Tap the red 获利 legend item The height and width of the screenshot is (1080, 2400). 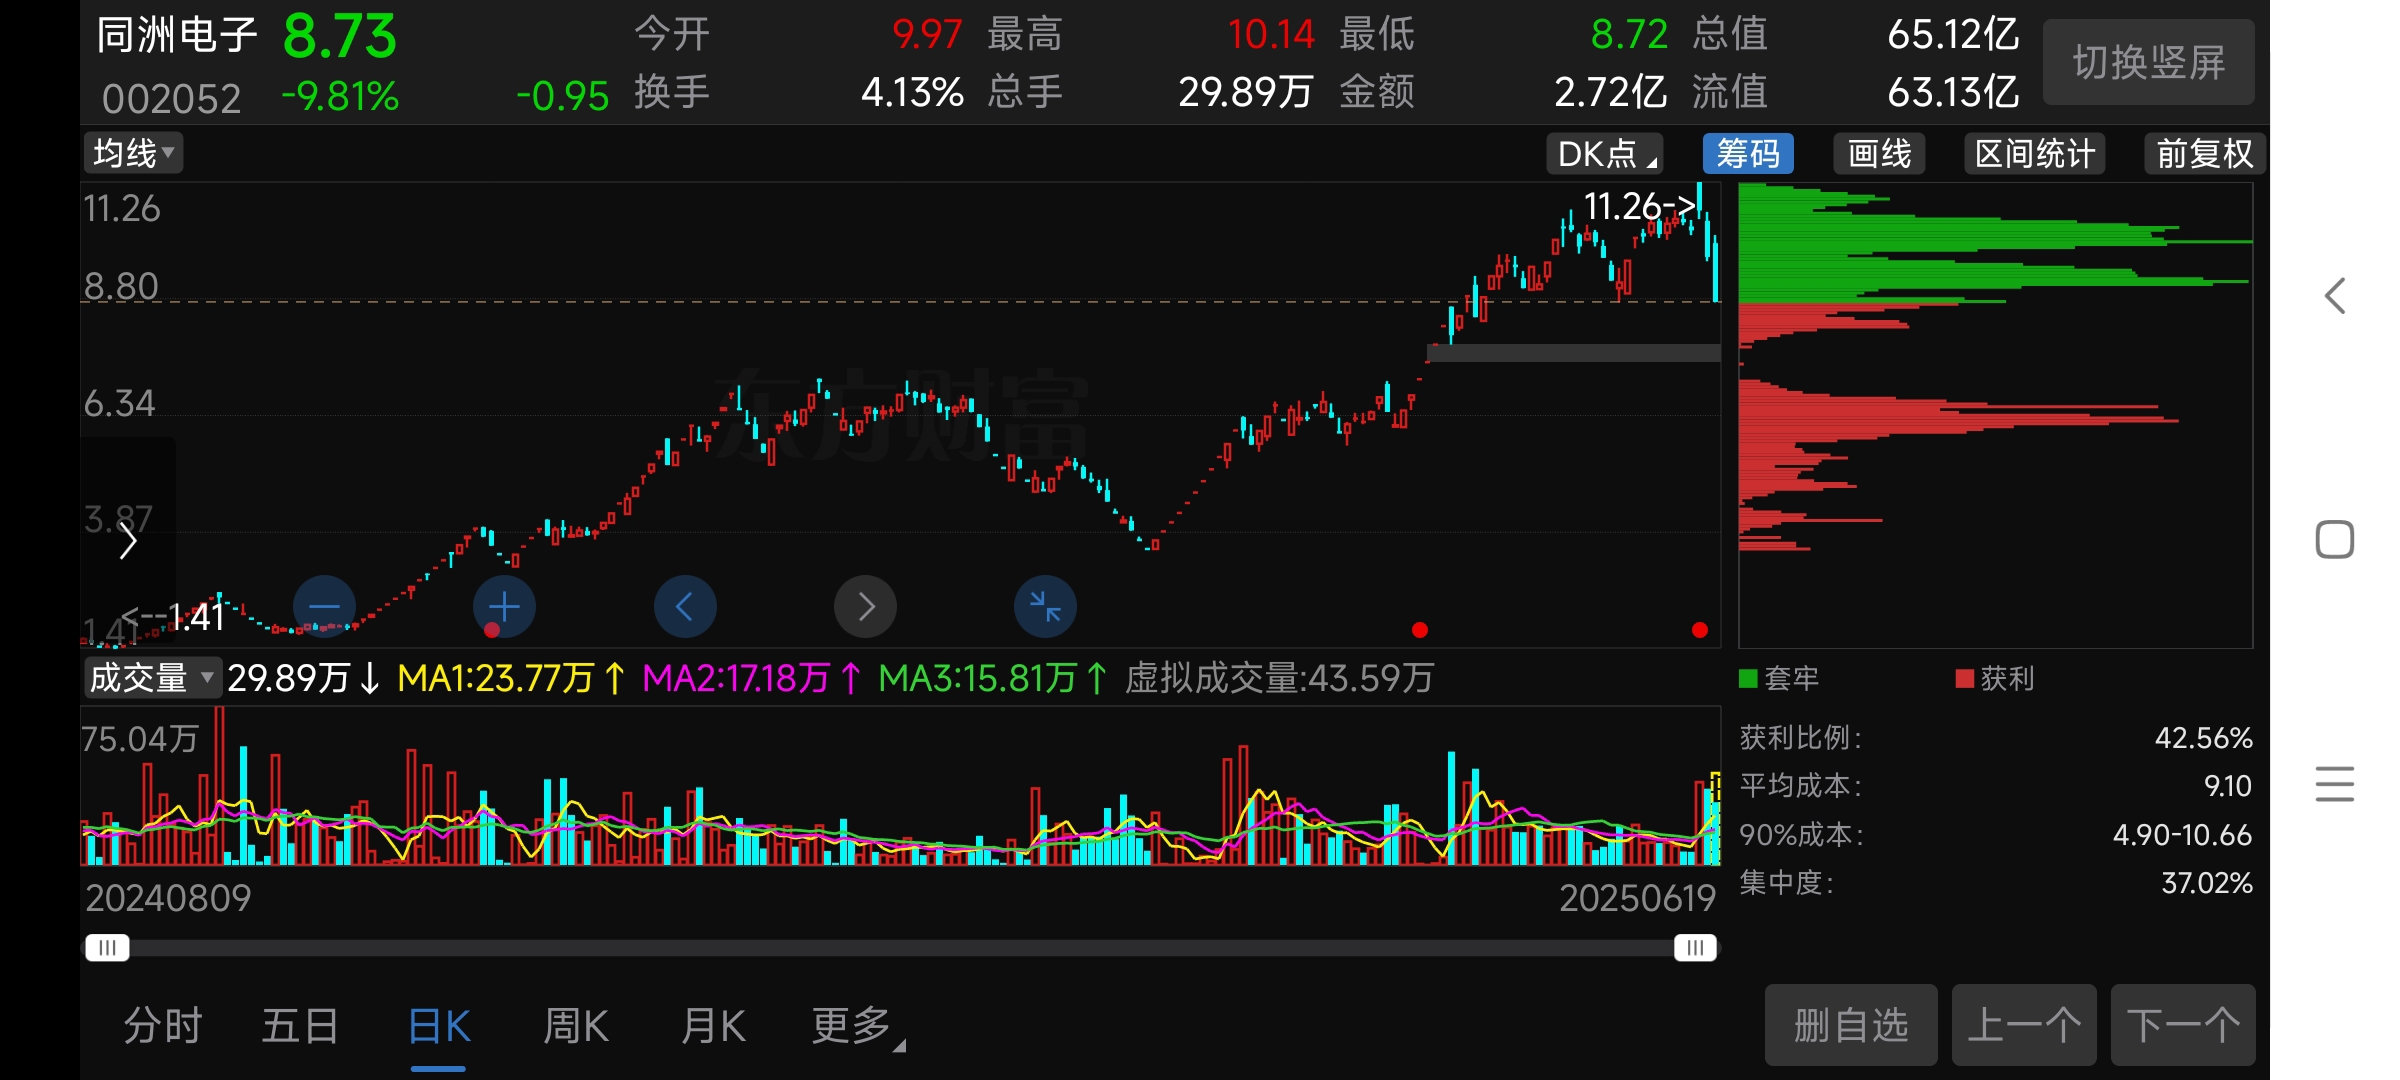1995,679
